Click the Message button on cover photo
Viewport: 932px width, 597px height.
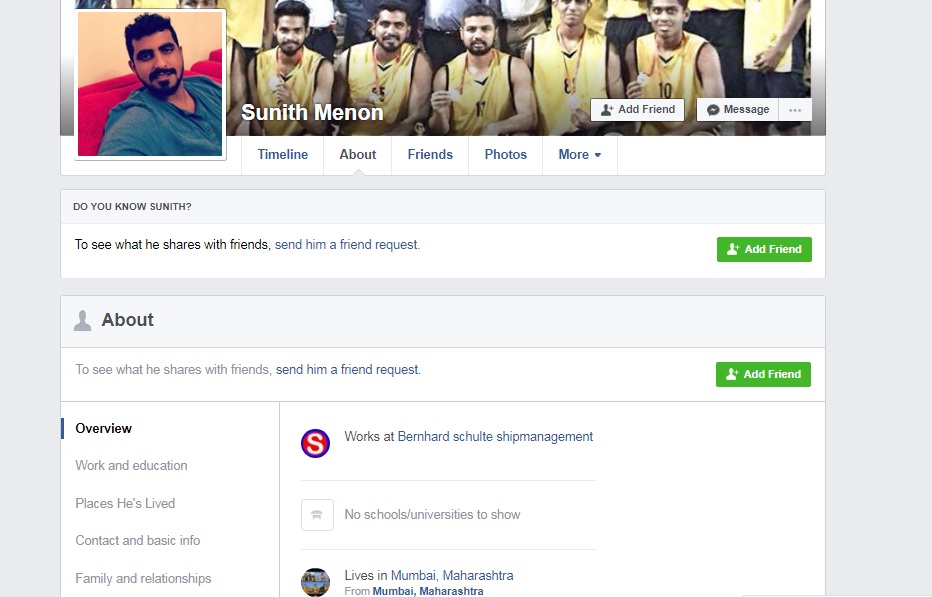click(x=738, y=110)
